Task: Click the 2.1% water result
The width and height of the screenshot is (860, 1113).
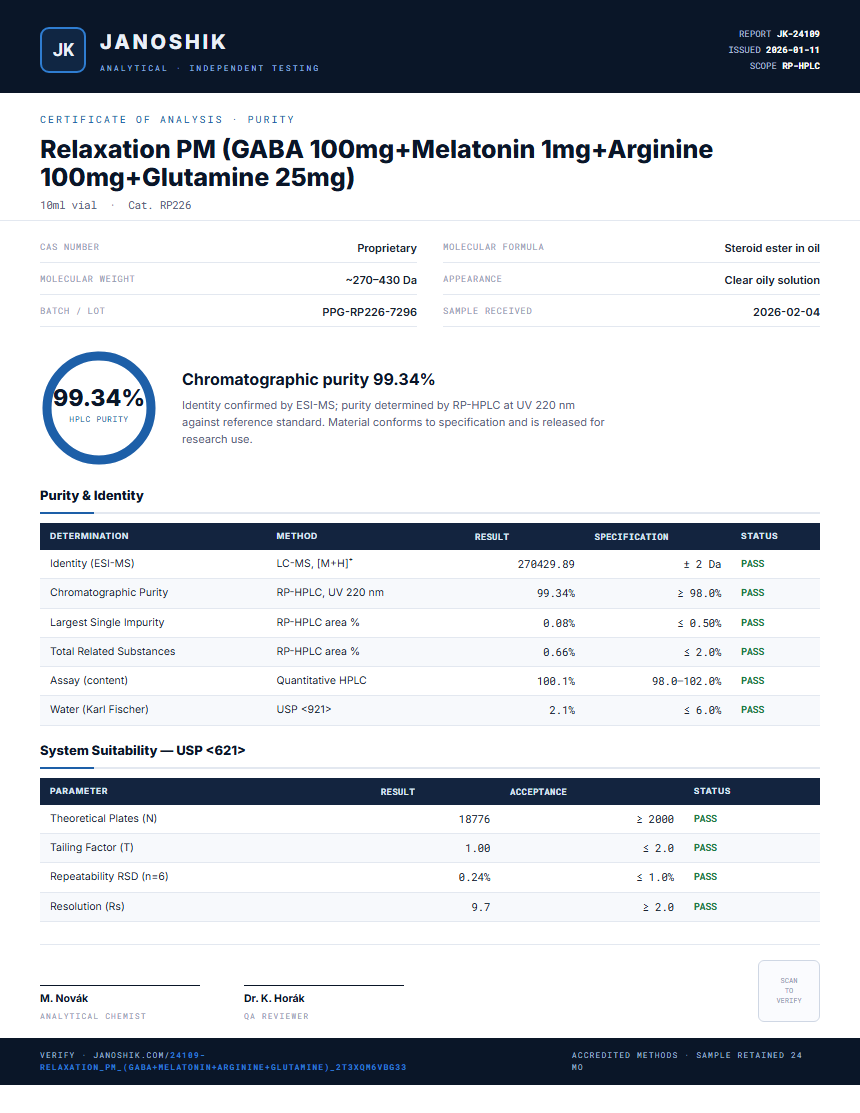Action: pyautogui.click(x=562, y=711)
